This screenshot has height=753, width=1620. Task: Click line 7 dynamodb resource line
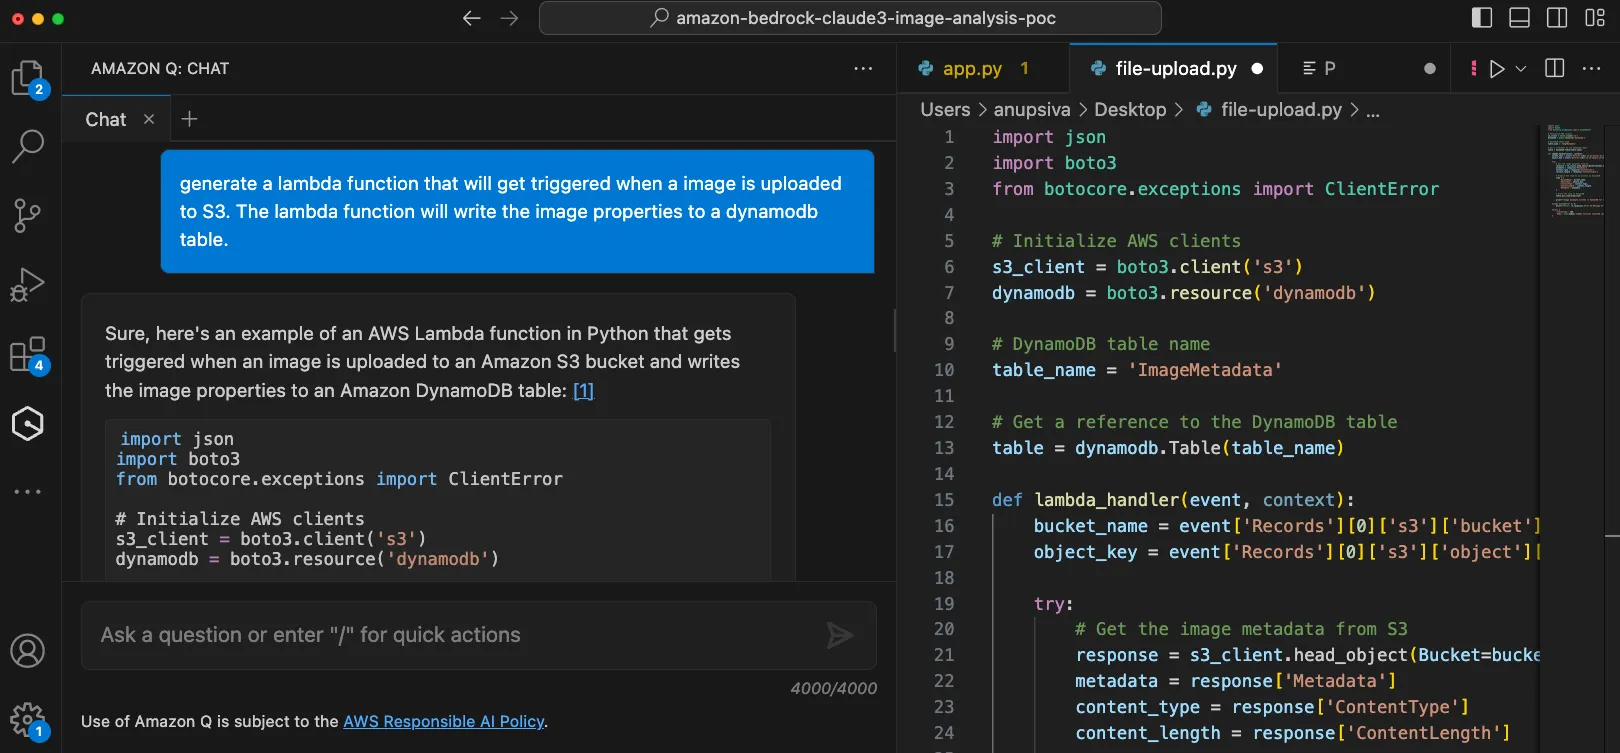tap(1183, 293)
